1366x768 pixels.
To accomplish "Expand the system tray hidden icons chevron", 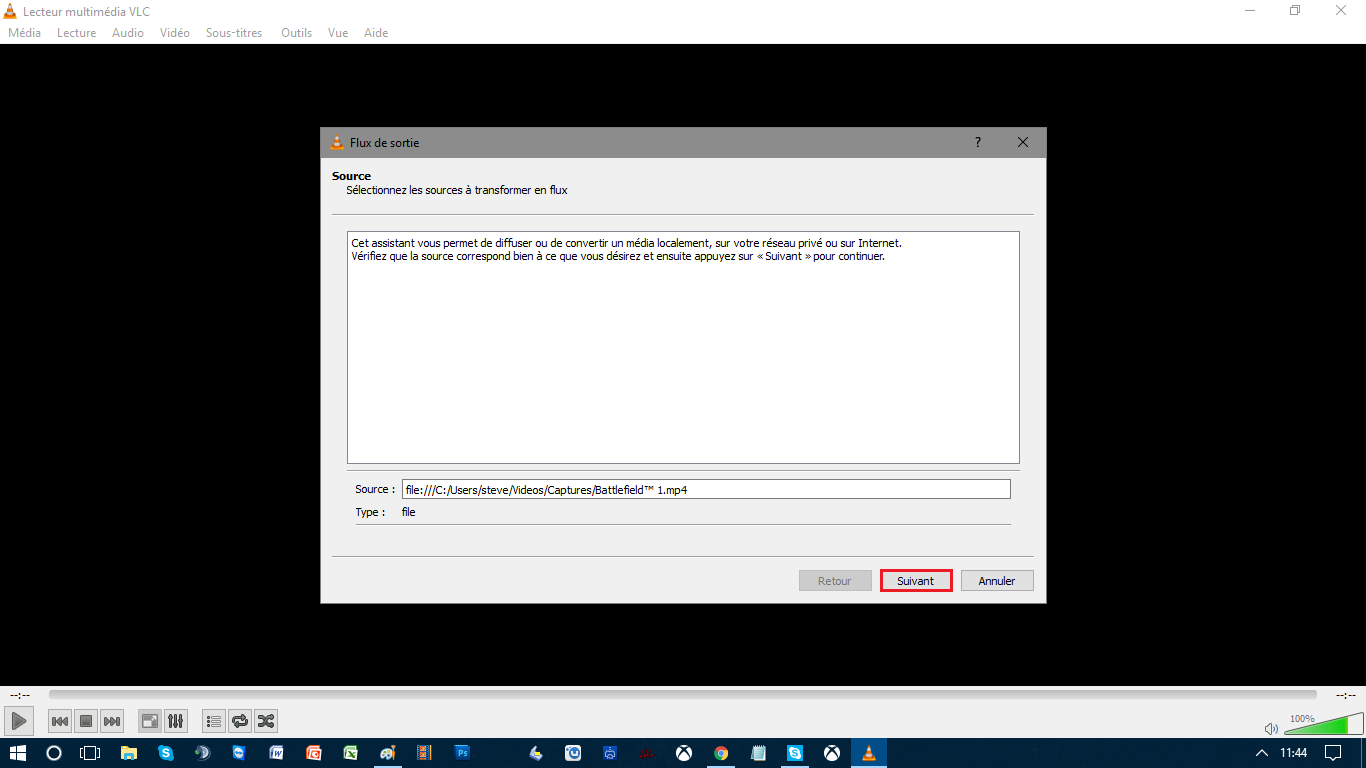I will pyautogui.click(x=1261, y=753).
